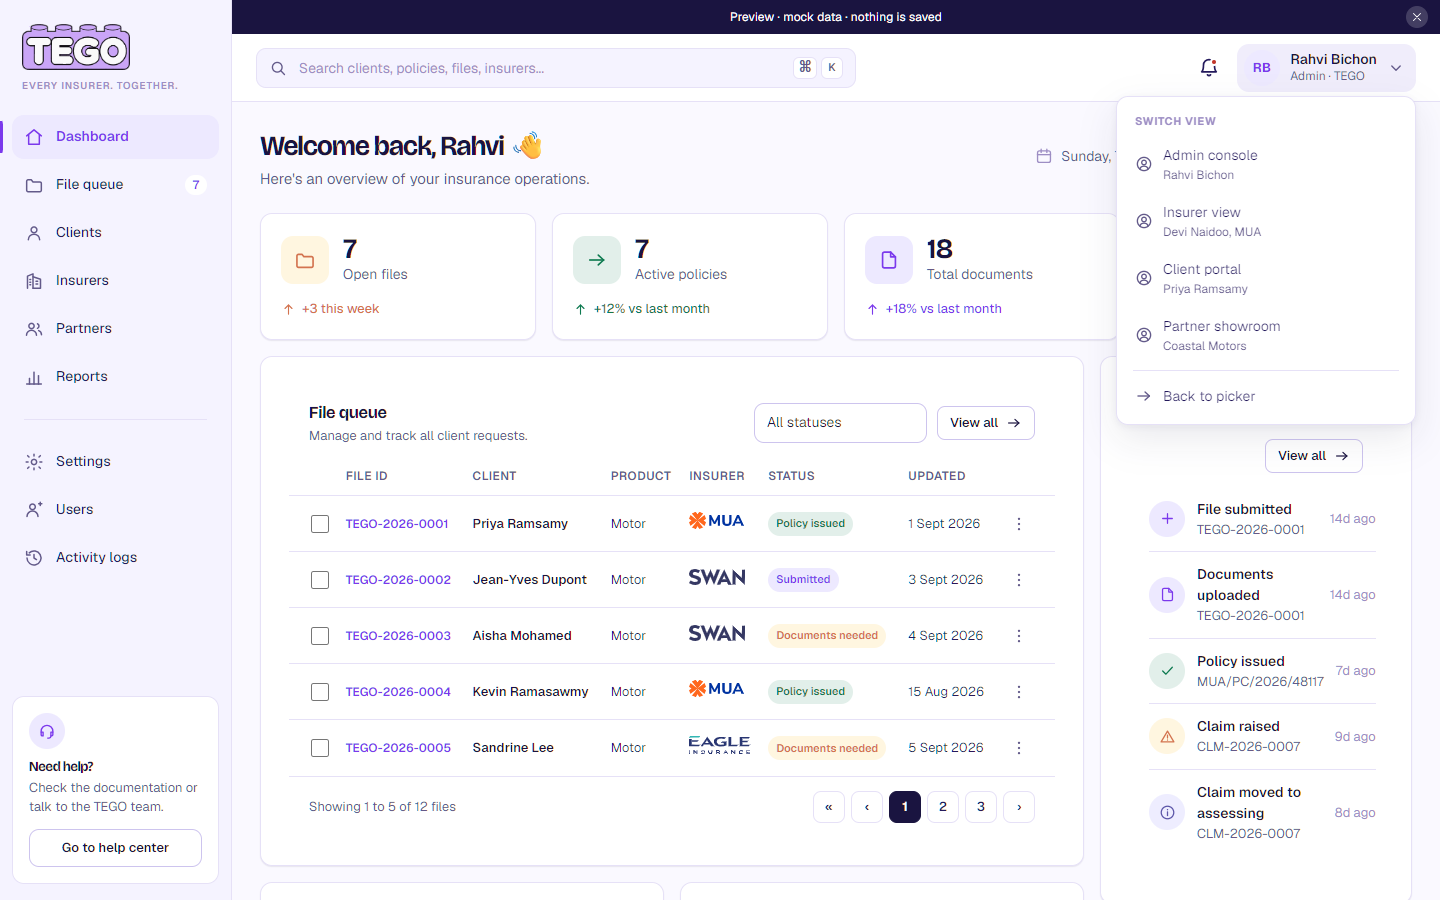Open row actions for TEGO-2026-0003
1440x900 pixels.
[x=1019, y=636]
